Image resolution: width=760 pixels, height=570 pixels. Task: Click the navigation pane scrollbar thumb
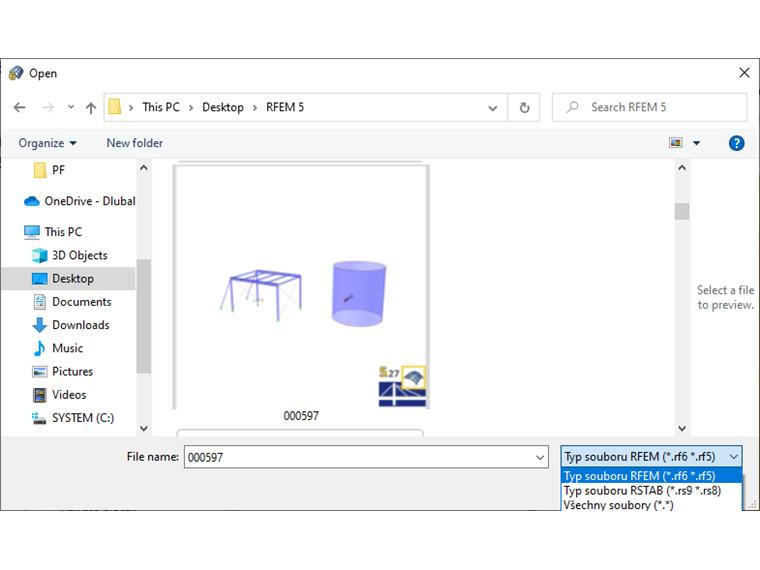click(x=143, y=316)
